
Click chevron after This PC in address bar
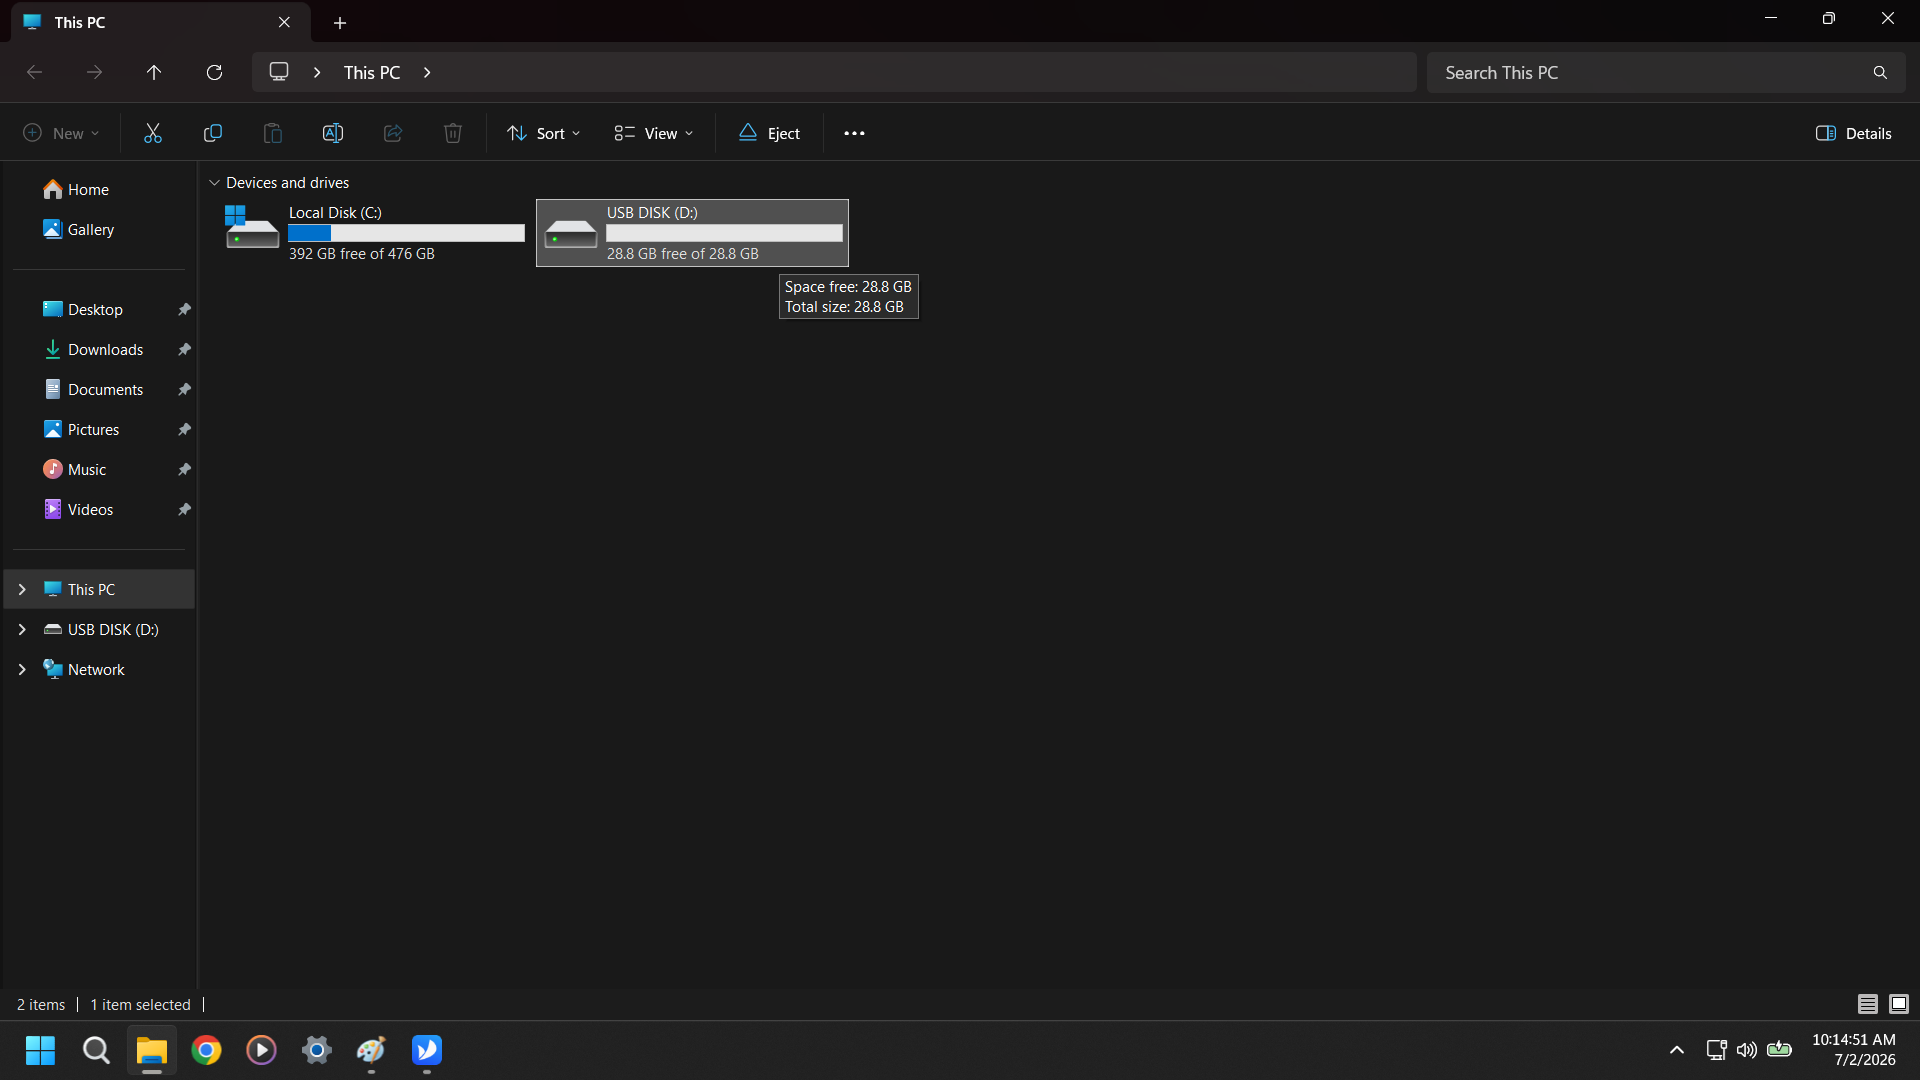(427, 72)
